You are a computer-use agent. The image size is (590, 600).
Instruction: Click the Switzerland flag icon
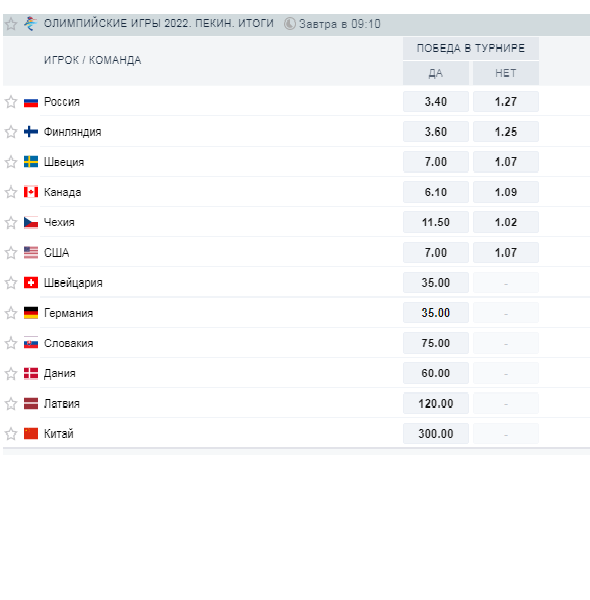point(31,282)
